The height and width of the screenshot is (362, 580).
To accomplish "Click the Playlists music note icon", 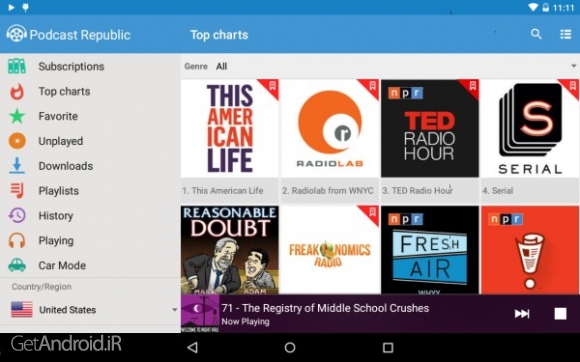I will (17, 191).
